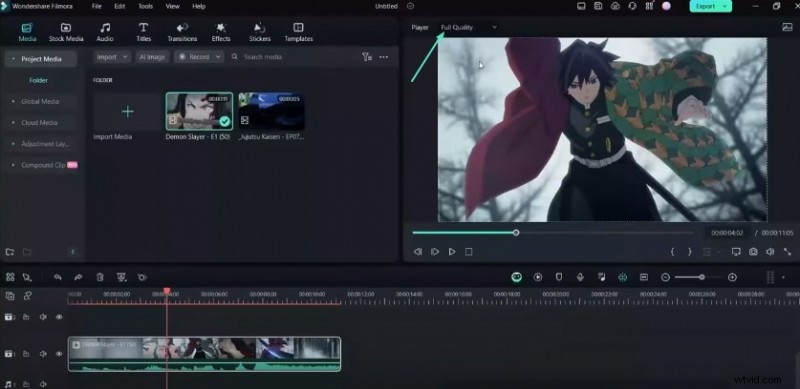Click the render preview circle-play icon
Image resolution: width=800 pixels, height=389 pixels.
(x=538, y=277)
